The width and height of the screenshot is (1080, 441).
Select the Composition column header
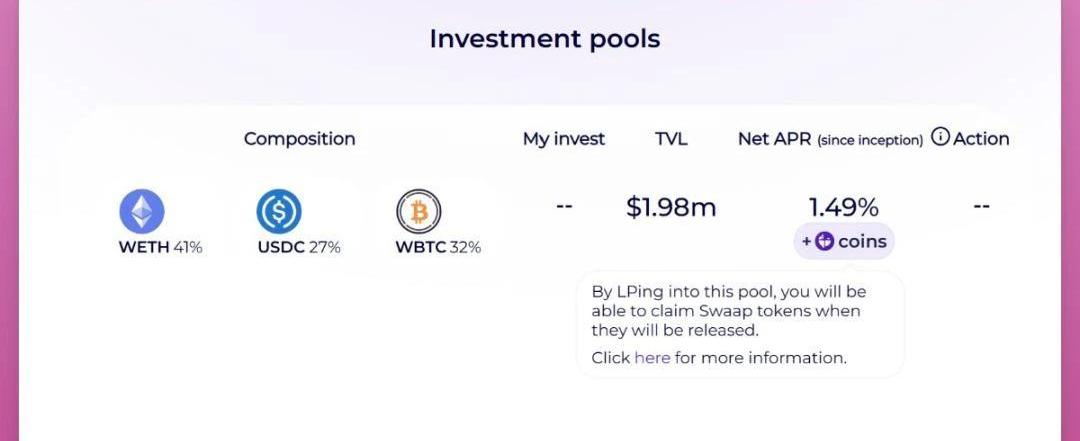(299, 139)
